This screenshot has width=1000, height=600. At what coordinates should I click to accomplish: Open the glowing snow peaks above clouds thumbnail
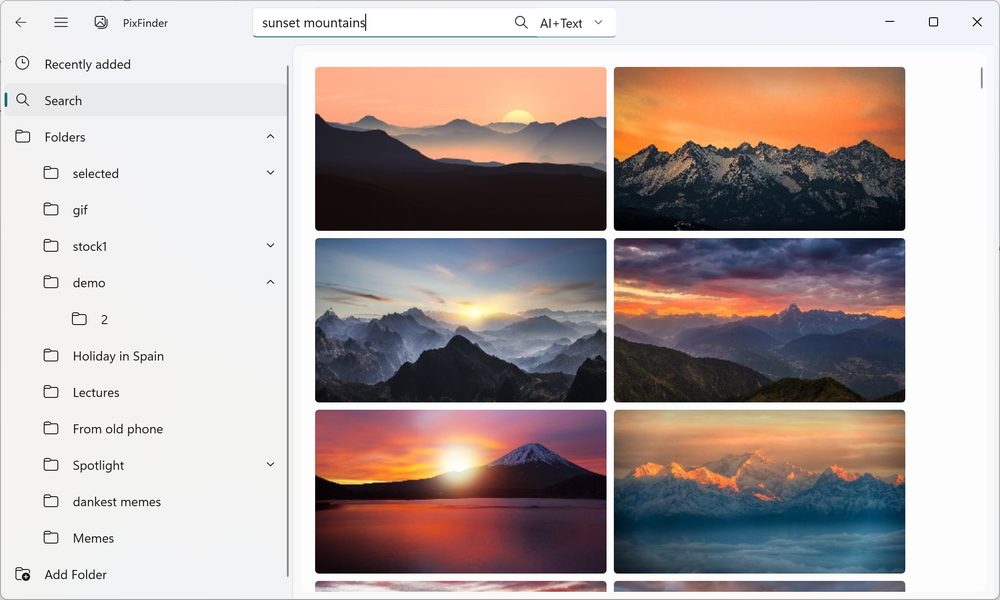[759, 492]
